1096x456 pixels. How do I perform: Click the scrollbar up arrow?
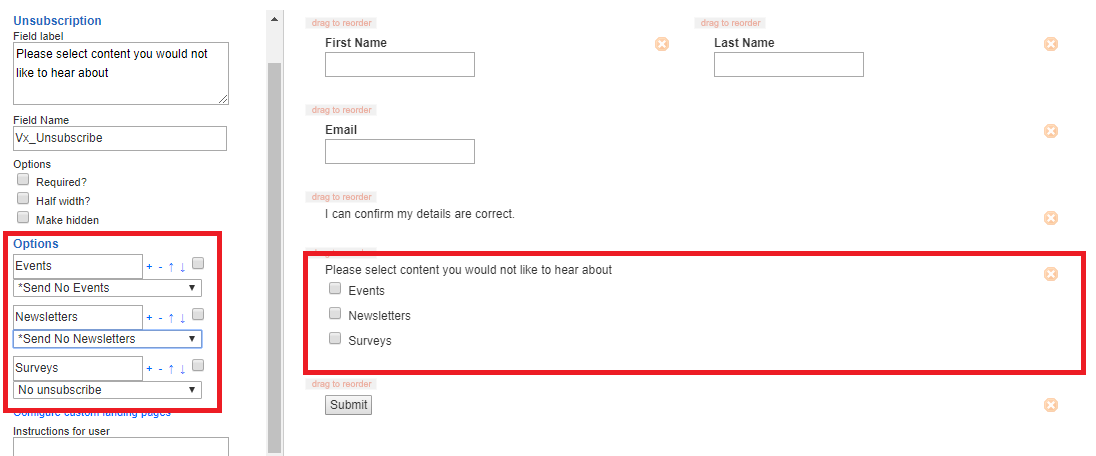tap(274, 18)
